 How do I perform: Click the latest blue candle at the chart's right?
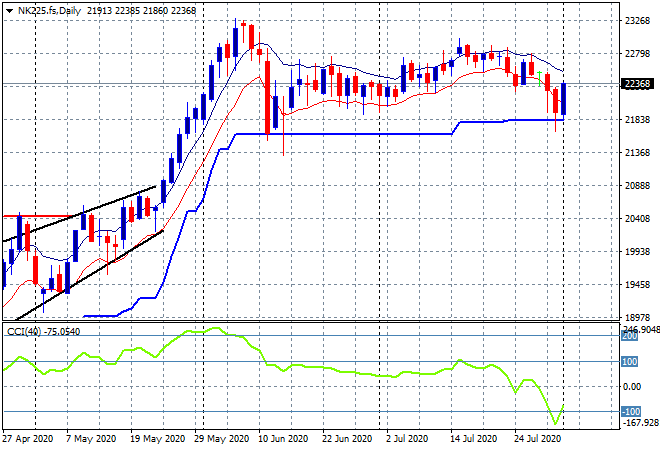563,99
